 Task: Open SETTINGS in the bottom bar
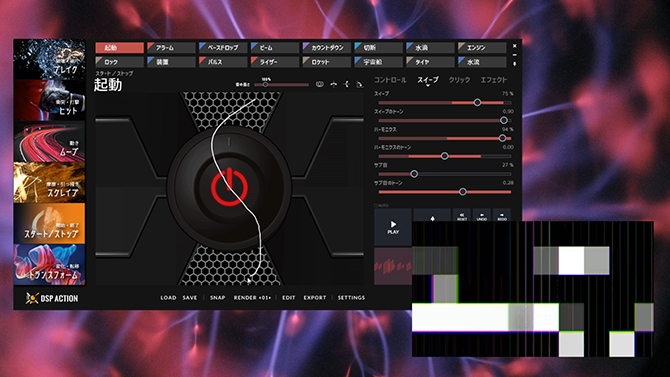(351, 297)
